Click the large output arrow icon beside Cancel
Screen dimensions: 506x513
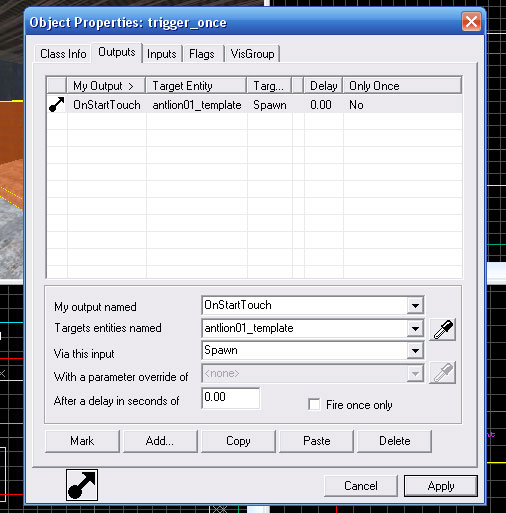click(82, 485)
